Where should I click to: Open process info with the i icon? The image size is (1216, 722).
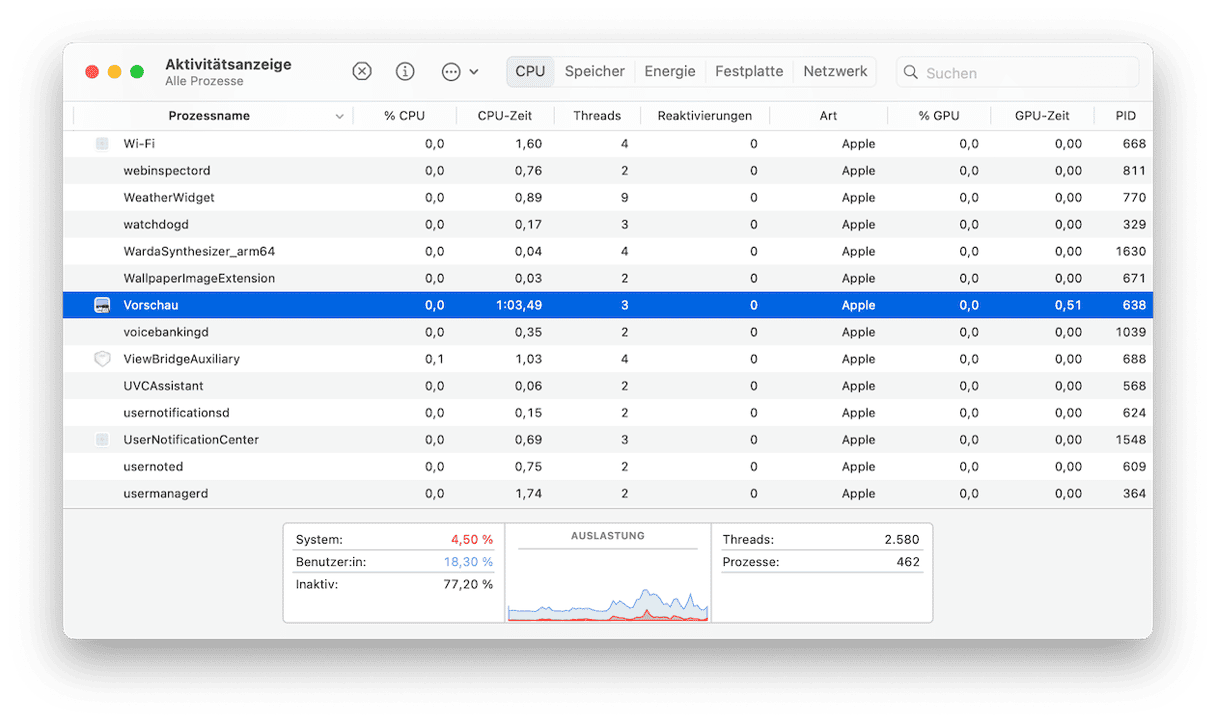coord(405,72)
